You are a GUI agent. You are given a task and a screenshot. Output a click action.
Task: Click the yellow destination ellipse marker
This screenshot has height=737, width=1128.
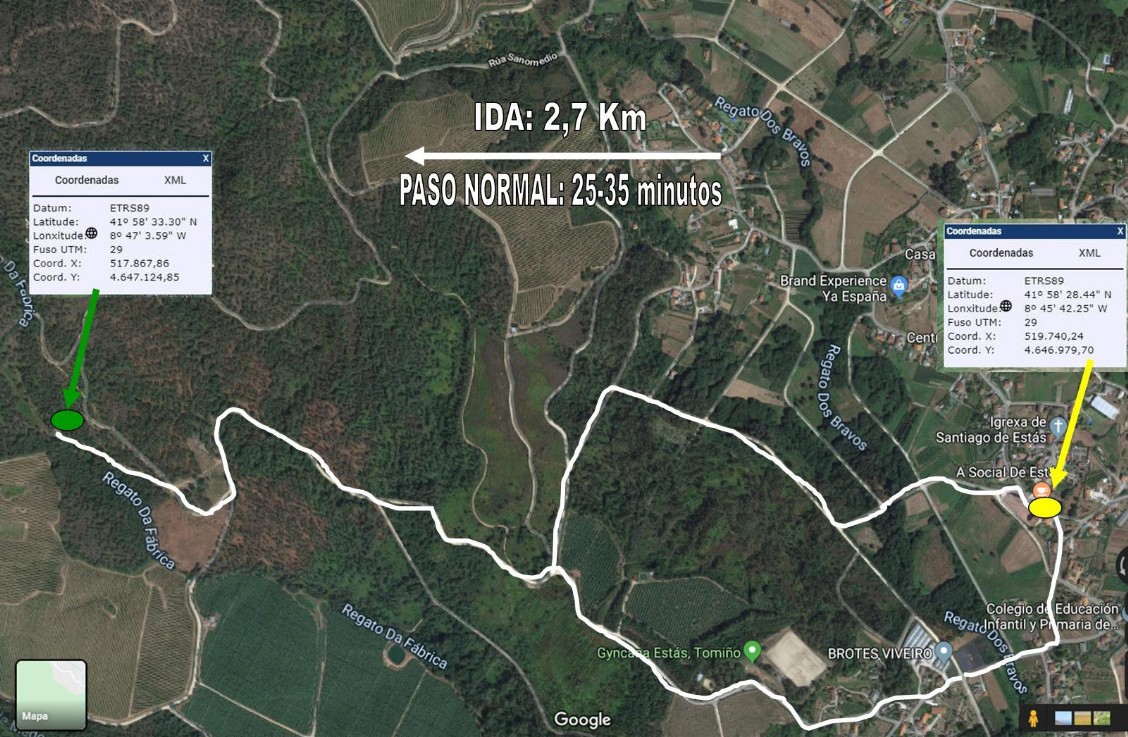(x=1045, y=507)
